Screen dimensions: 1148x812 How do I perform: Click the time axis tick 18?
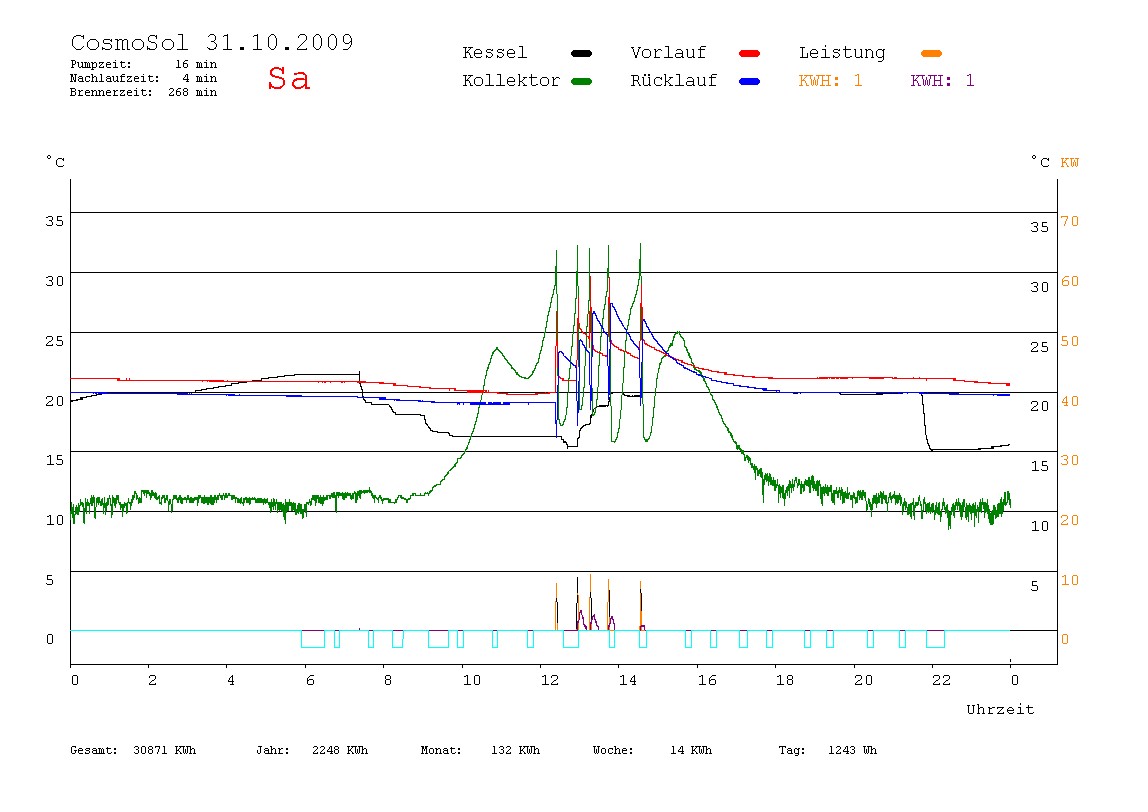tap(785, 680)
